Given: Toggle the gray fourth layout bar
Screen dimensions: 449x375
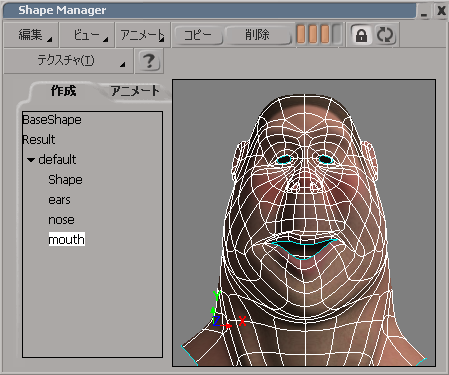Looking at the screenshot, I should point(337,34).
